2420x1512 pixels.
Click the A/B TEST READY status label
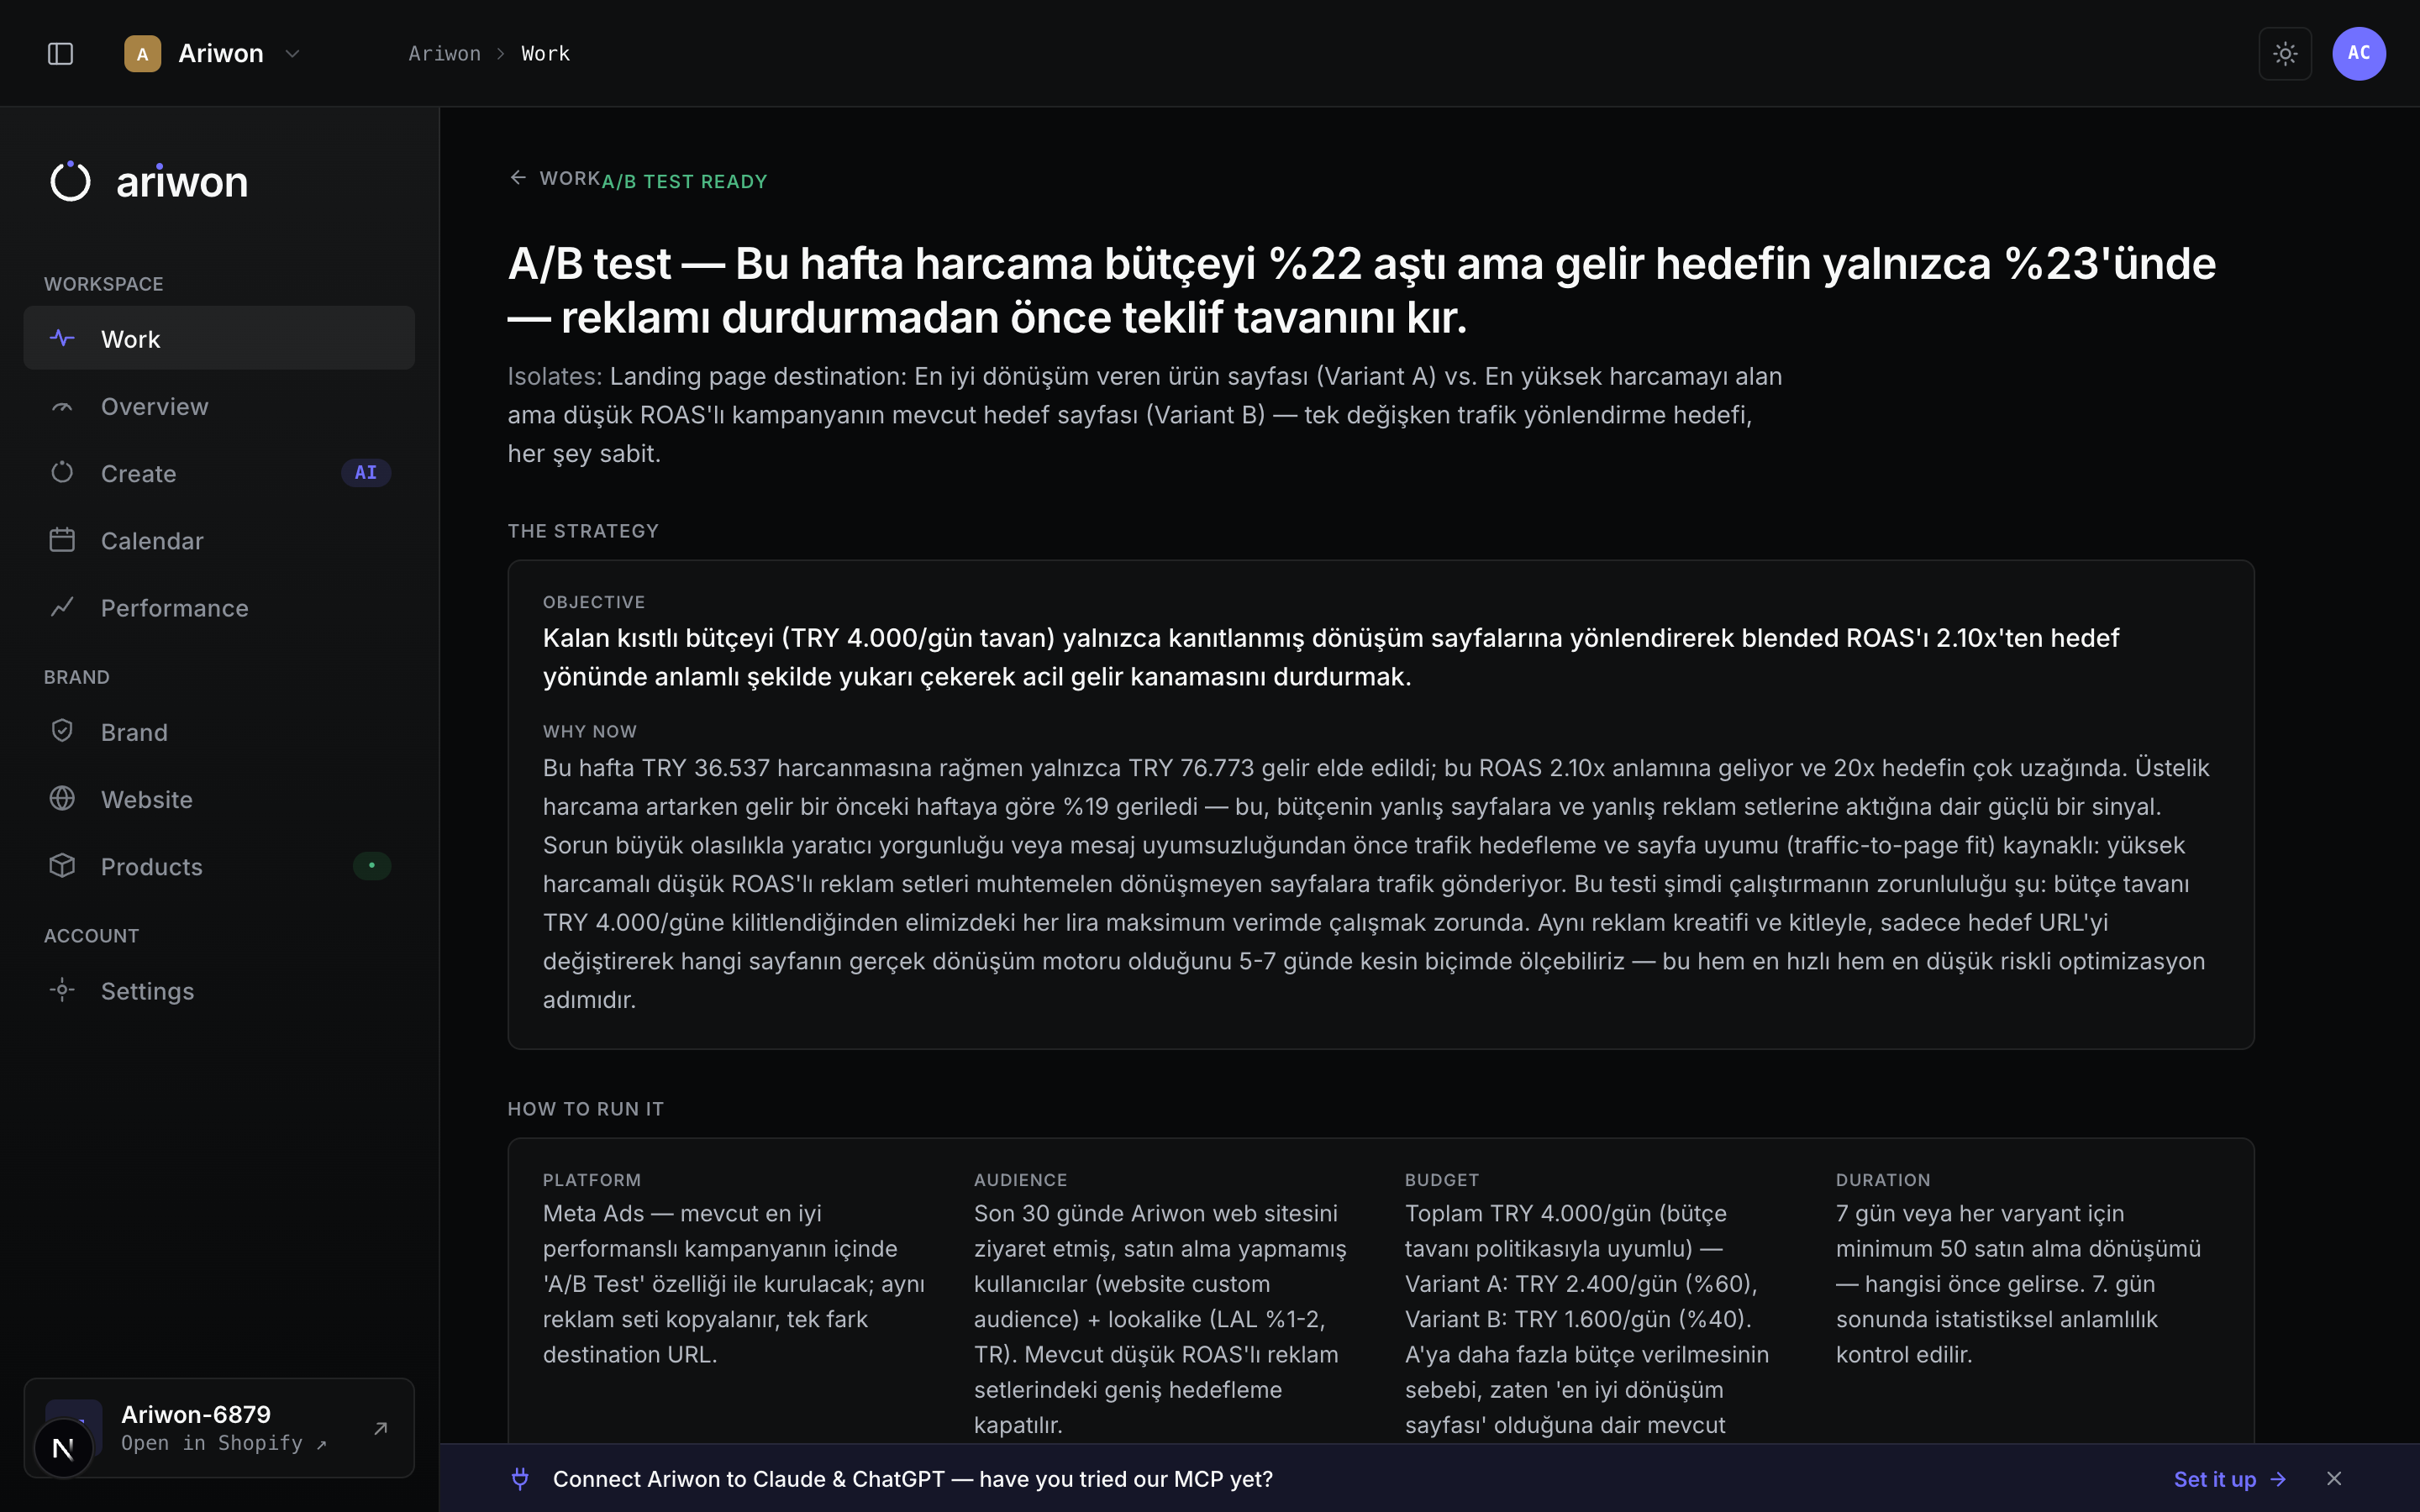(x=685, y=181)
